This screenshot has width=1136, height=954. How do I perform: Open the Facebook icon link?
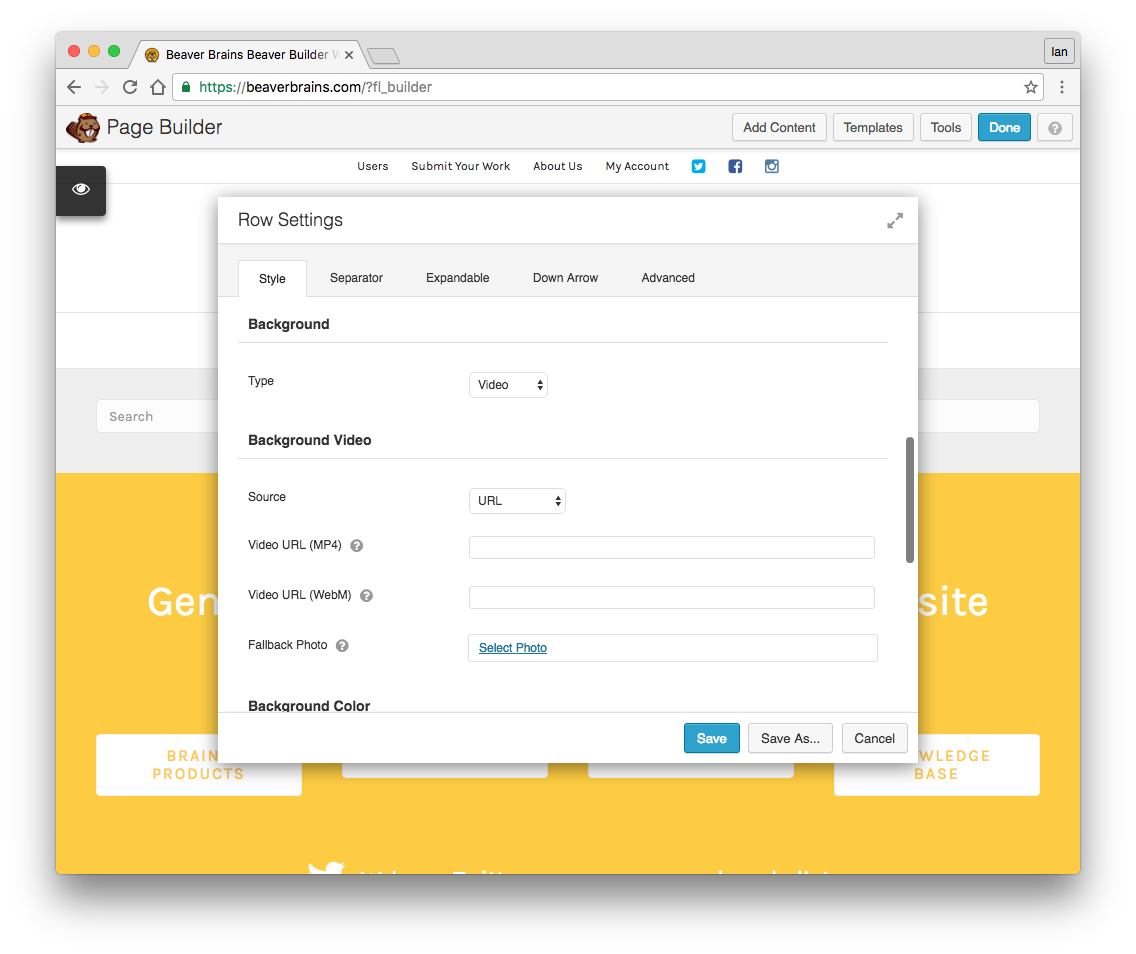coord(735,167)
